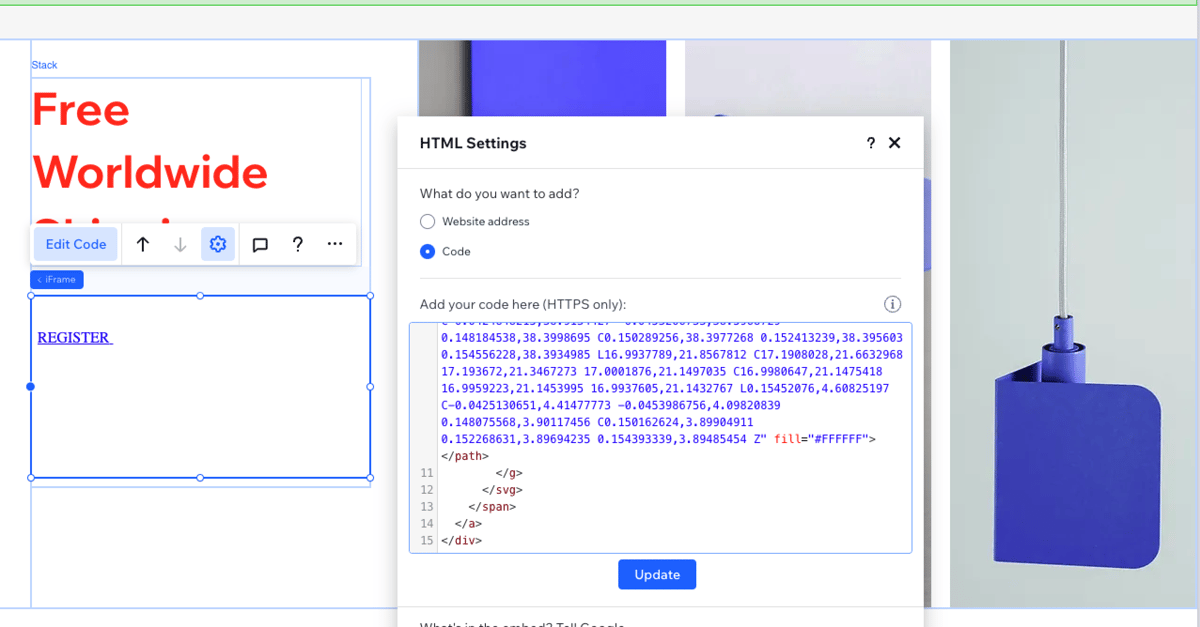Click the fill="#FFFFFF" attribute in code
This screenshot has width=1200, height=627.
point(821,439)
